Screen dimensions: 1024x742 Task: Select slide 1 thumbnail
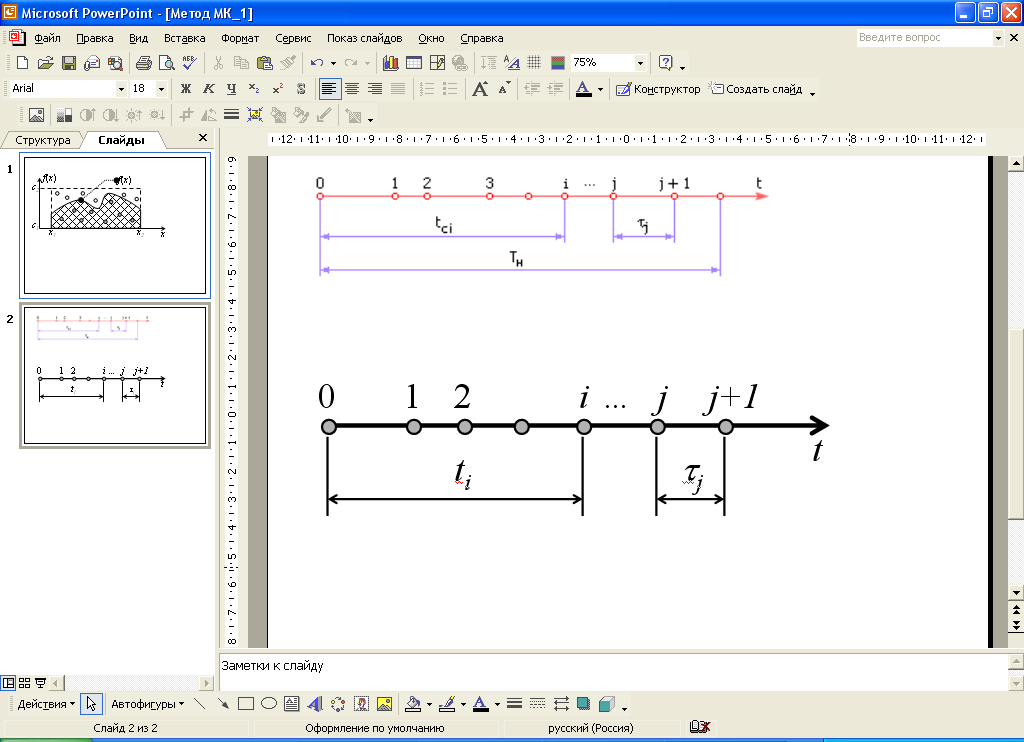point(115,225)
